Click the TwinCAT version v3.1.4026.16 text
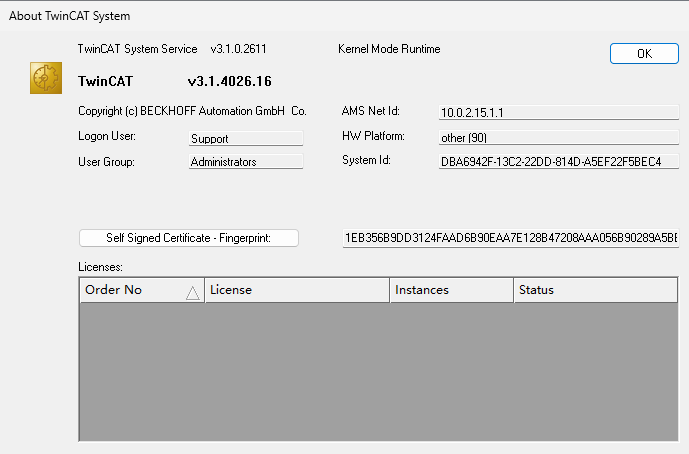The height and width of the screenshot is (454, 689). [229, 81]
